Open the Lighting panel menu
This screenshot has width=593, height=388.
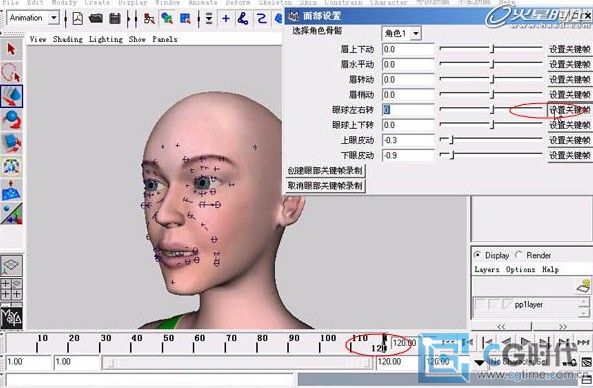click(106, 39)
